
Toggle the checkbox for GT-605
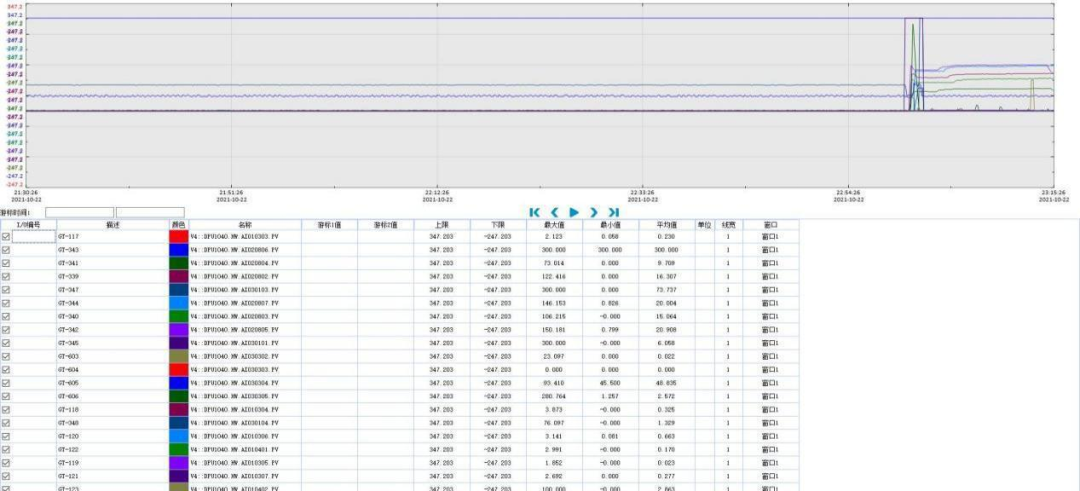click(6, 383)
